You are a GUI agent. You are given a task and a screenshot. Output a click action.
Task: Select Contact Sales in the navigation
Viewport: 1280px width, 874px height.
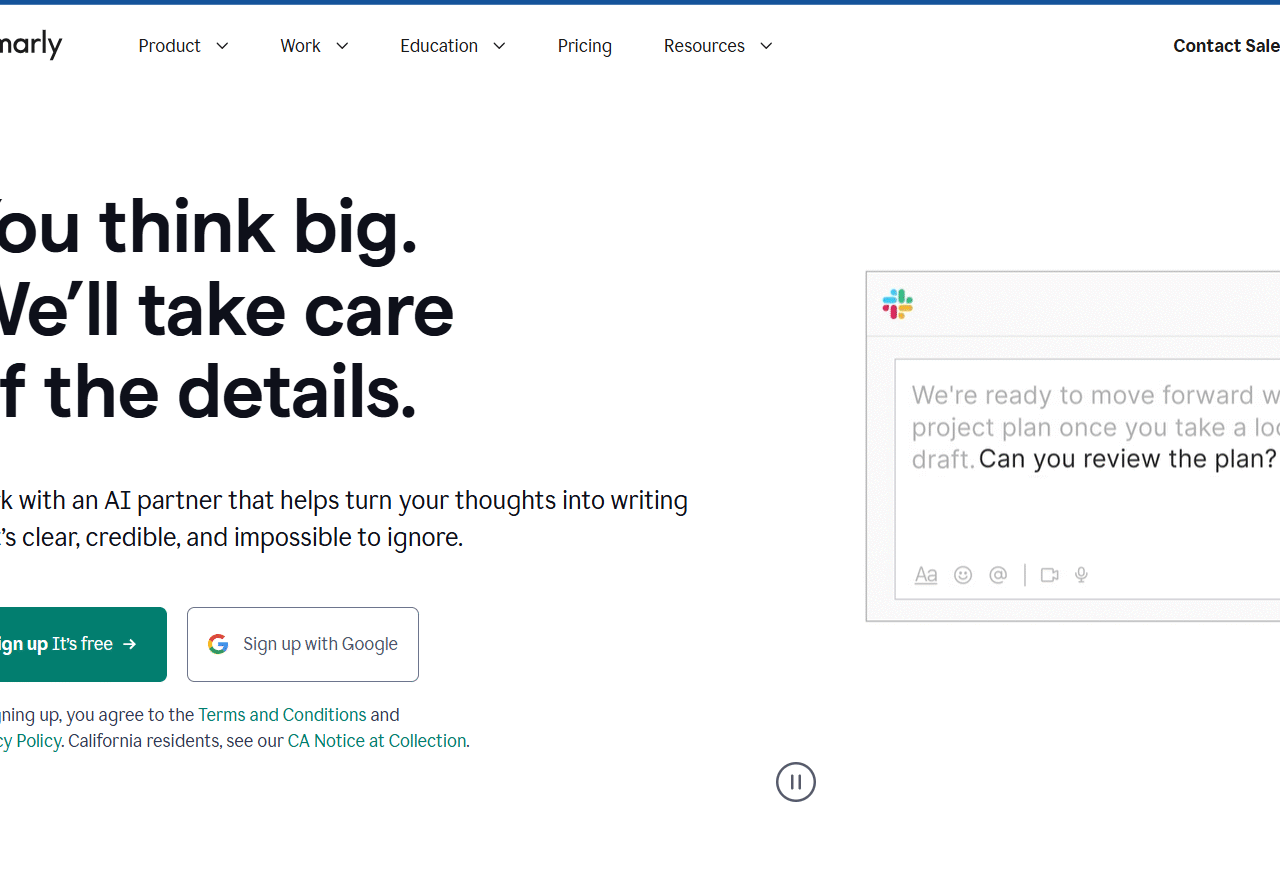[1227, 46]
